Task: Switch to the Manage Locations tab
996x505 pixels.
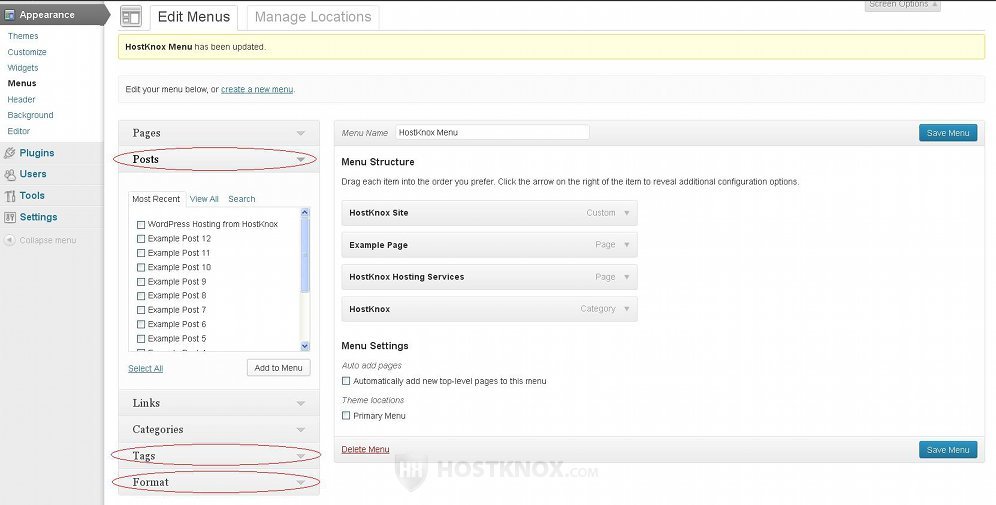Action: click(313, 17)
